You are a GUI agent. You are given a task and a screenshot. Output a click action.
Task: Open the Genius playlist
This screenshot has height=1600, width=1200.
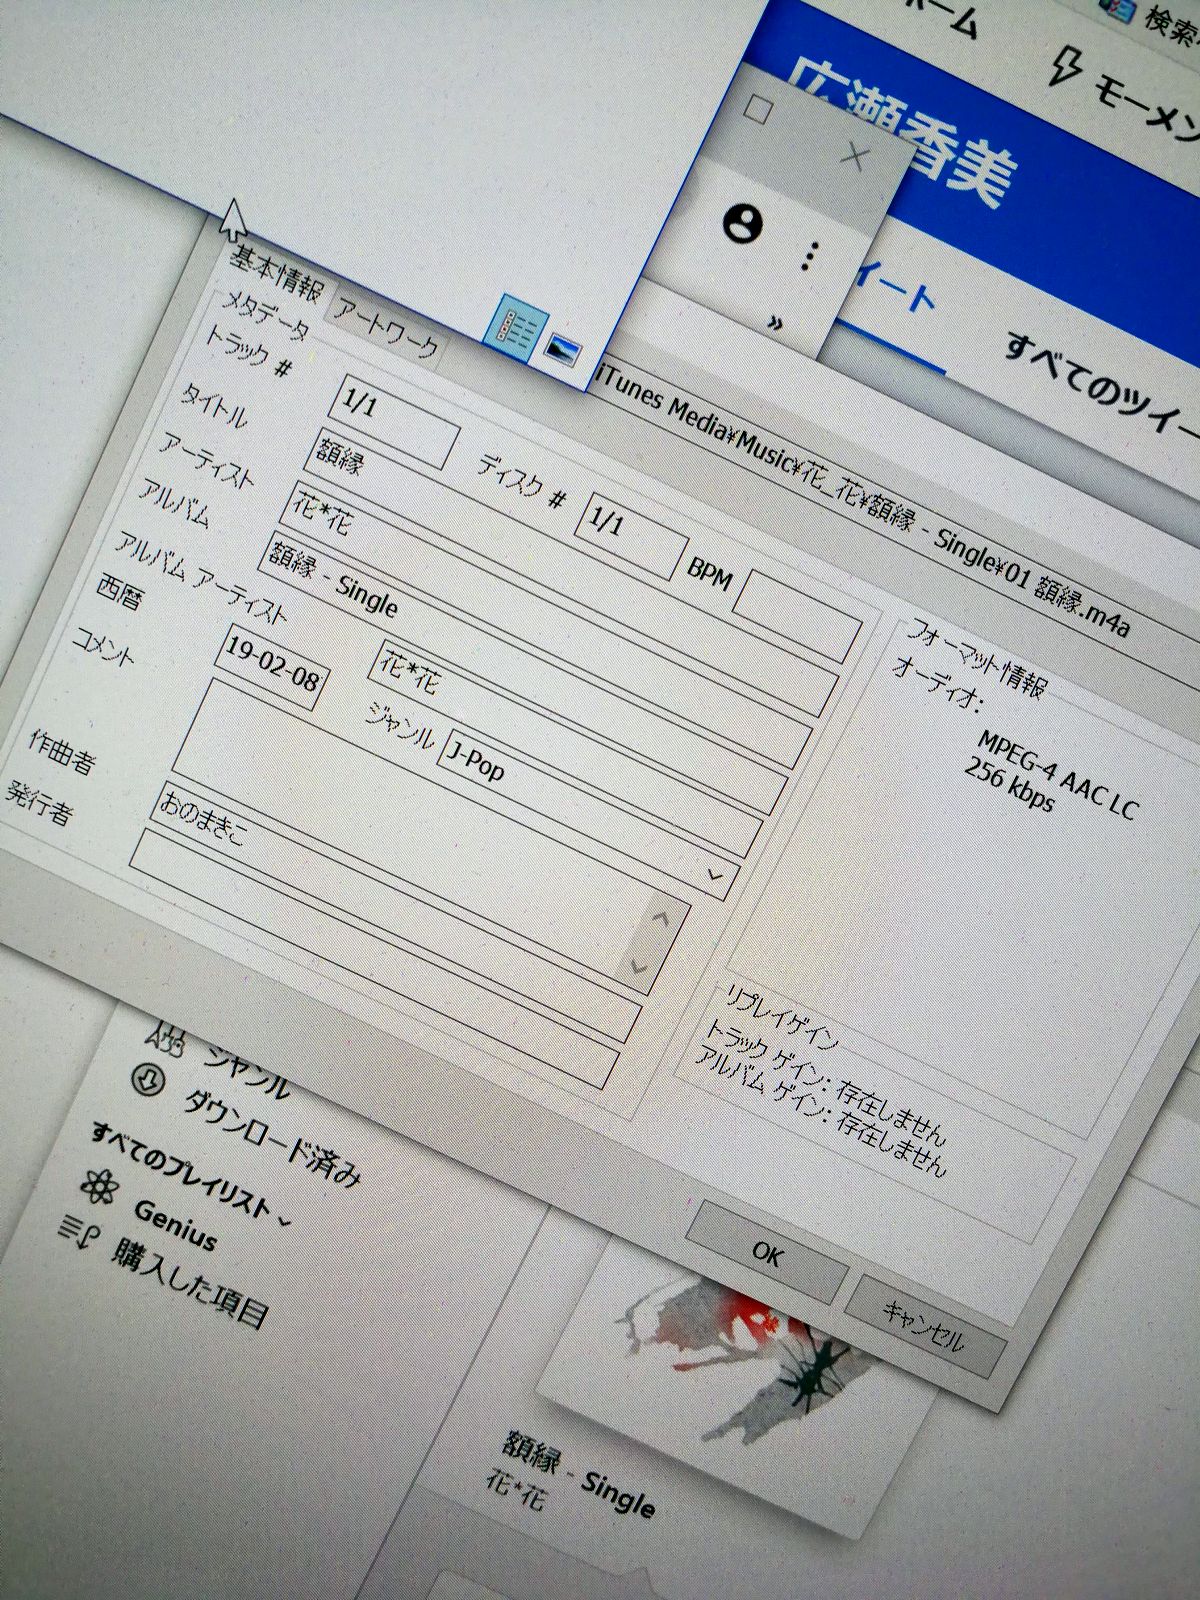tap(175, 1225)
